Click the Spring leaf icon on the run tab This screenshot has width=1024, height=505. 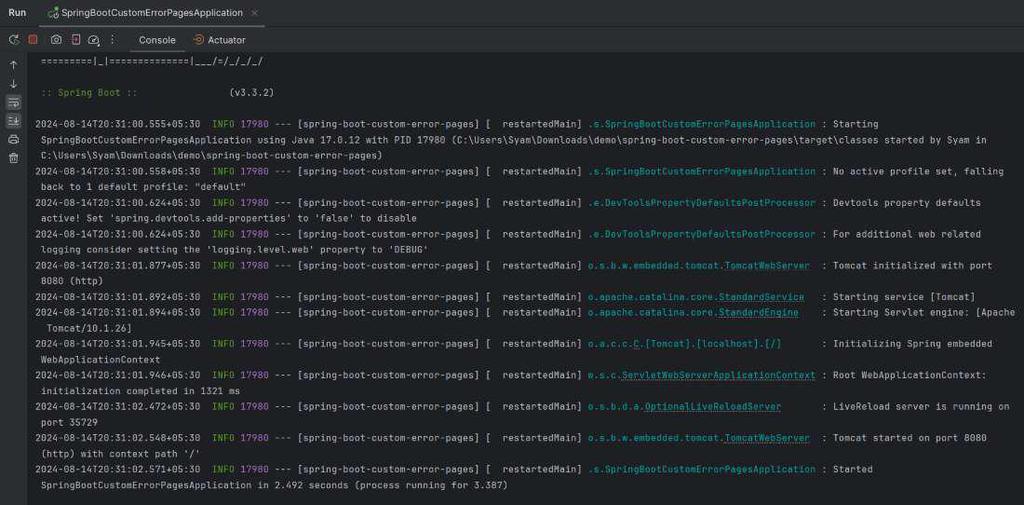click(54, 13)
